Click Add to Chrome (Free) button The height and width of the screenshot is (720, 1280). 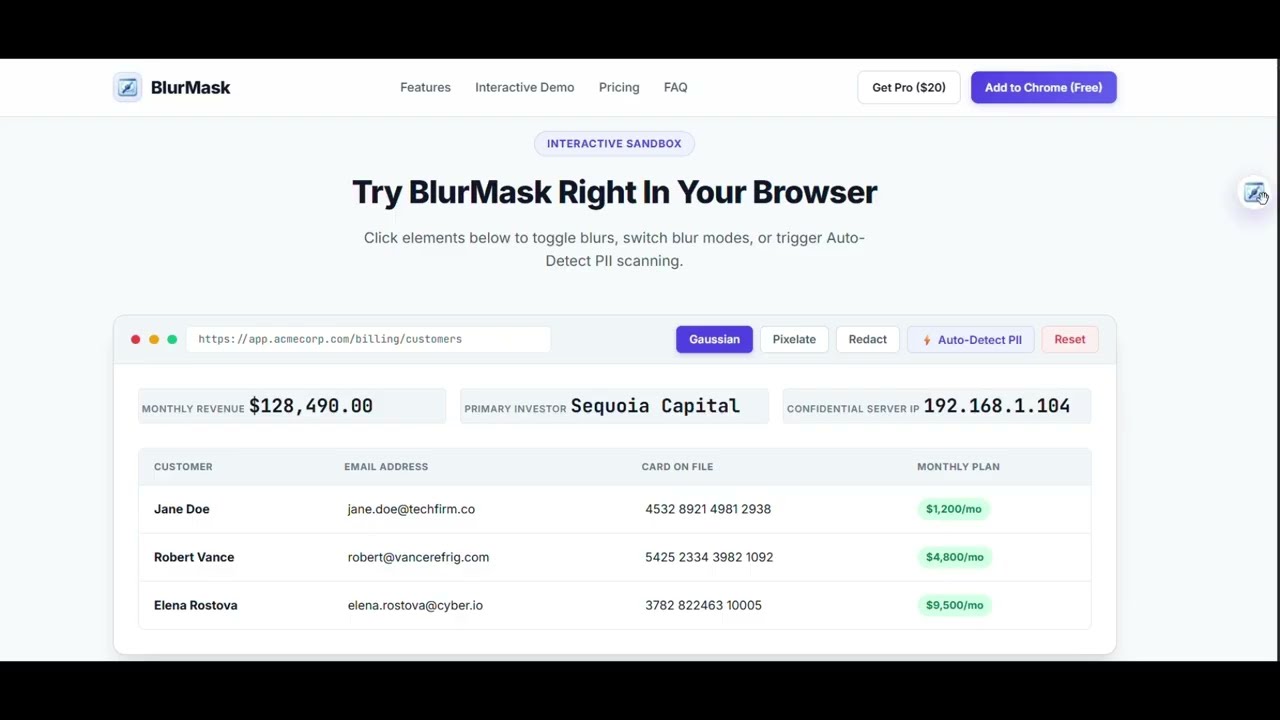point(1043,87)
